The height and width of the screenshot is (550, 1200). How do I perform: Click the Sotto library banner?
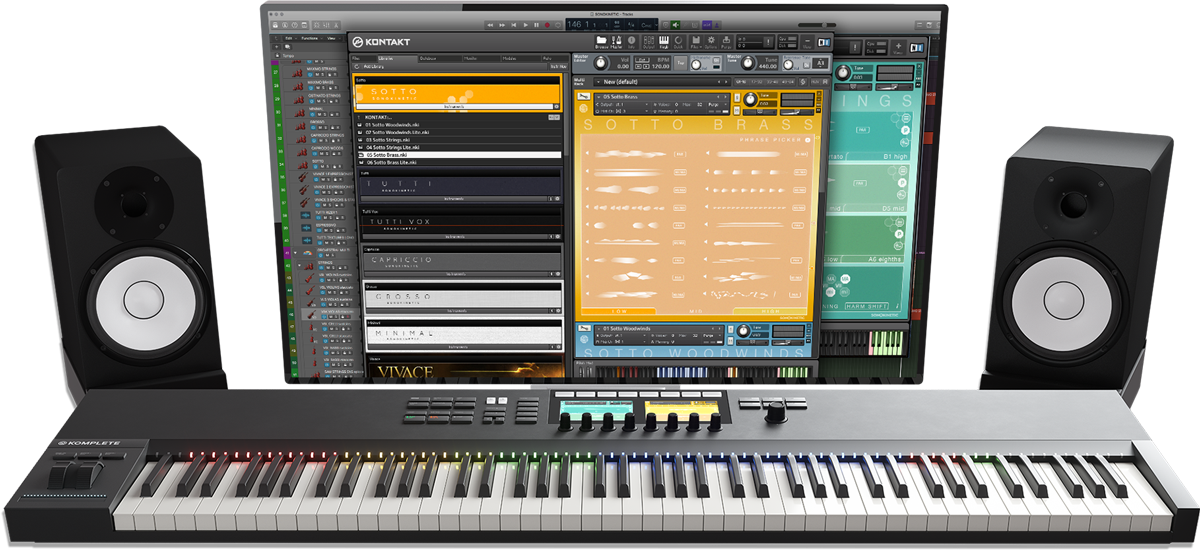pos(457,94)
